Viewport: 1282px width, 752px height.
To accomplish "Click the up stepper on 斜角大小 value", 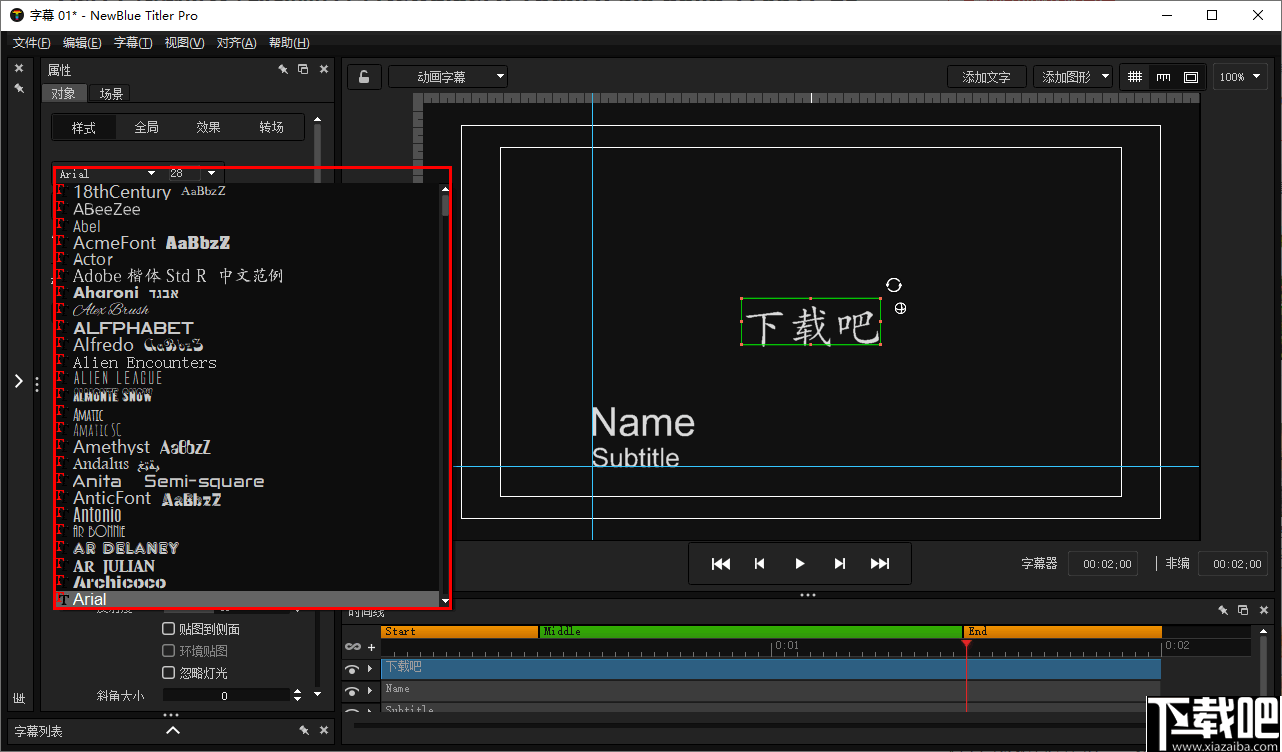I will 297,690.
